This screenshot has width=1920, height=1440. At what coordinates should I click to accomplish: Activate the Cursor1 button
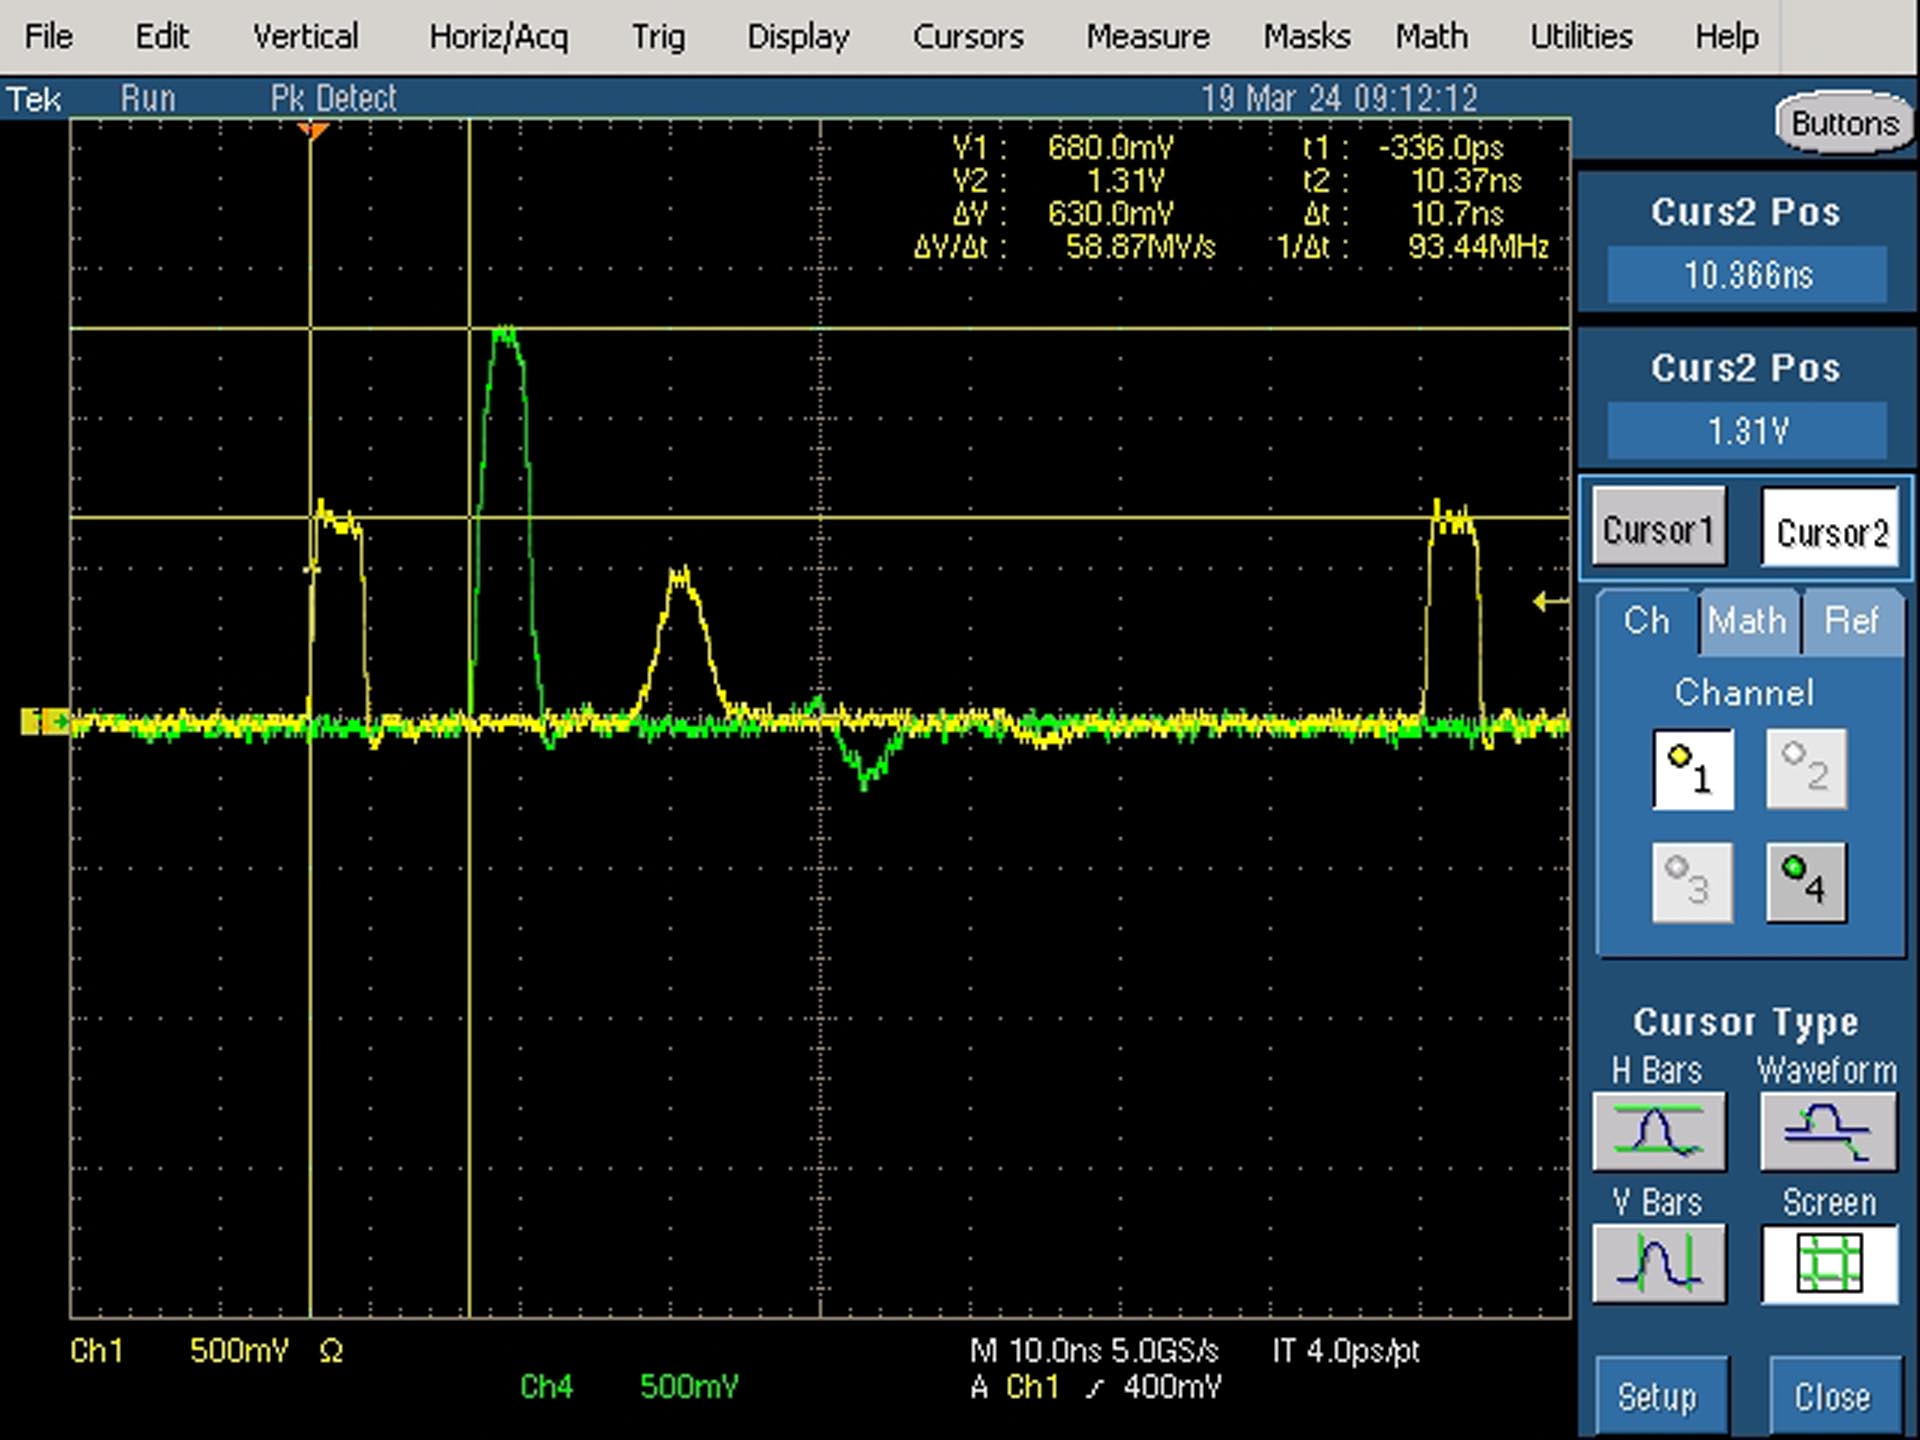point(1658,528)
